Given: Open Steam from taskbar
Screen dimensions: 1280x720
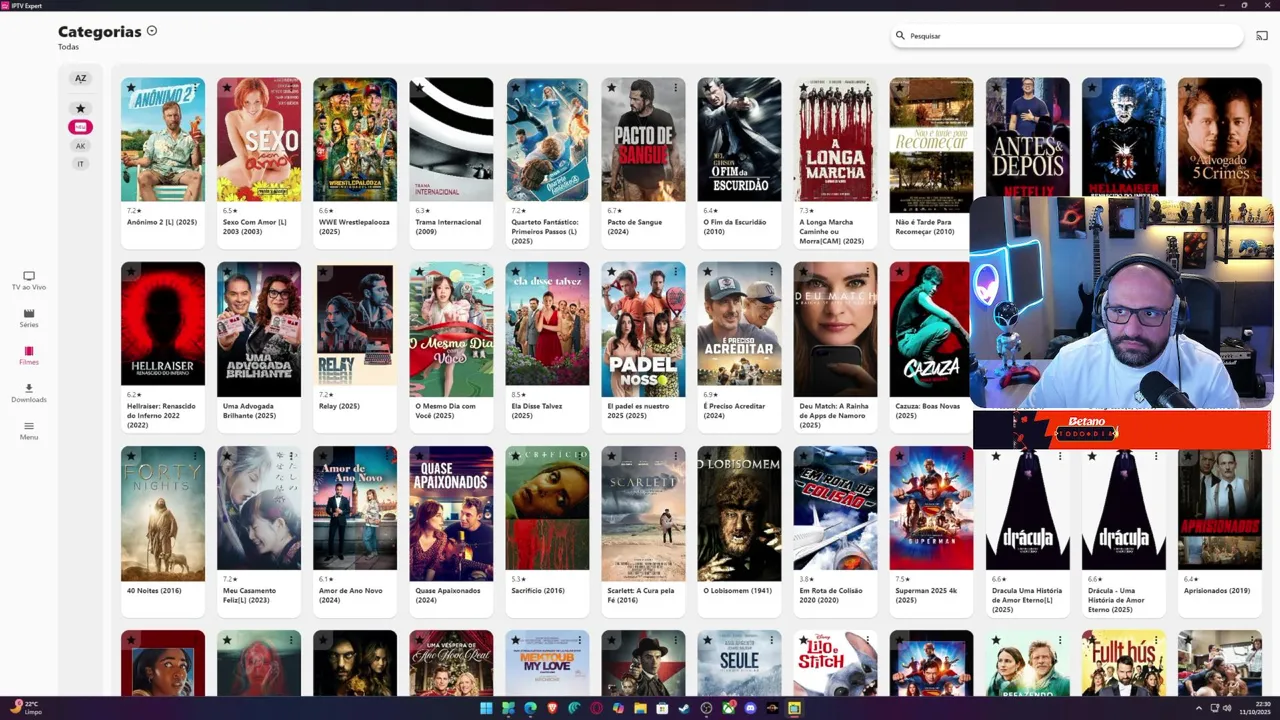Looking at the screenshot, I should [684, 708].
